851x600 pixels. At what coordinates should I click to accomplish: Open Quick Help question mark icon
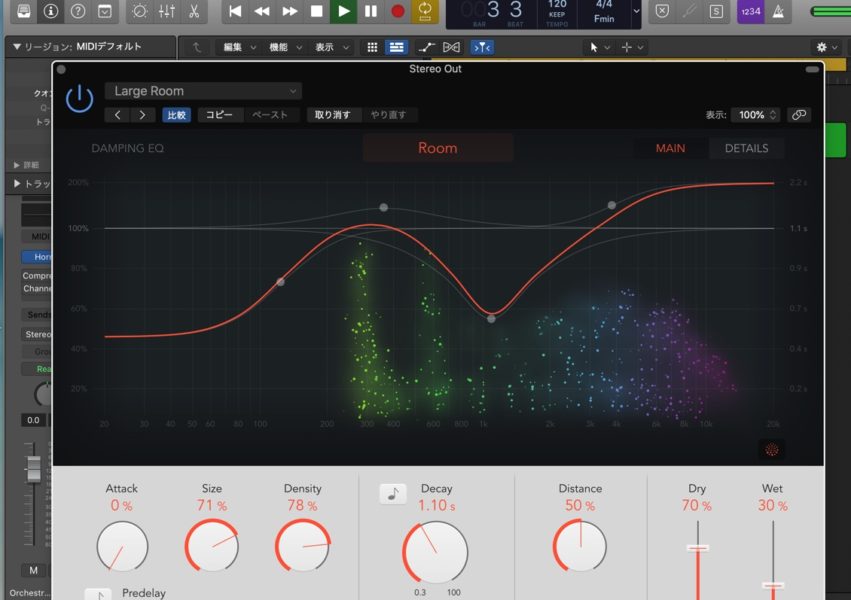[78, 11]
